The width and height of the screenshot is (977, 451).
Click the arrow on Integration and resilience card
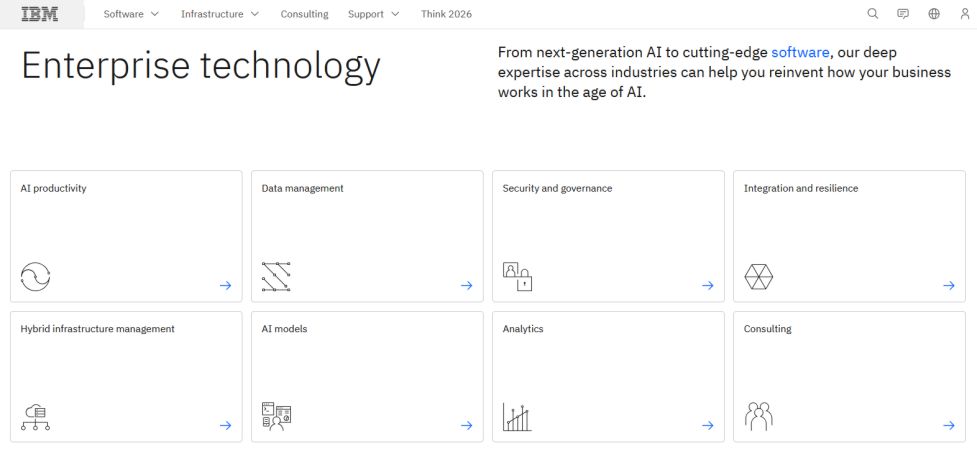949,285
